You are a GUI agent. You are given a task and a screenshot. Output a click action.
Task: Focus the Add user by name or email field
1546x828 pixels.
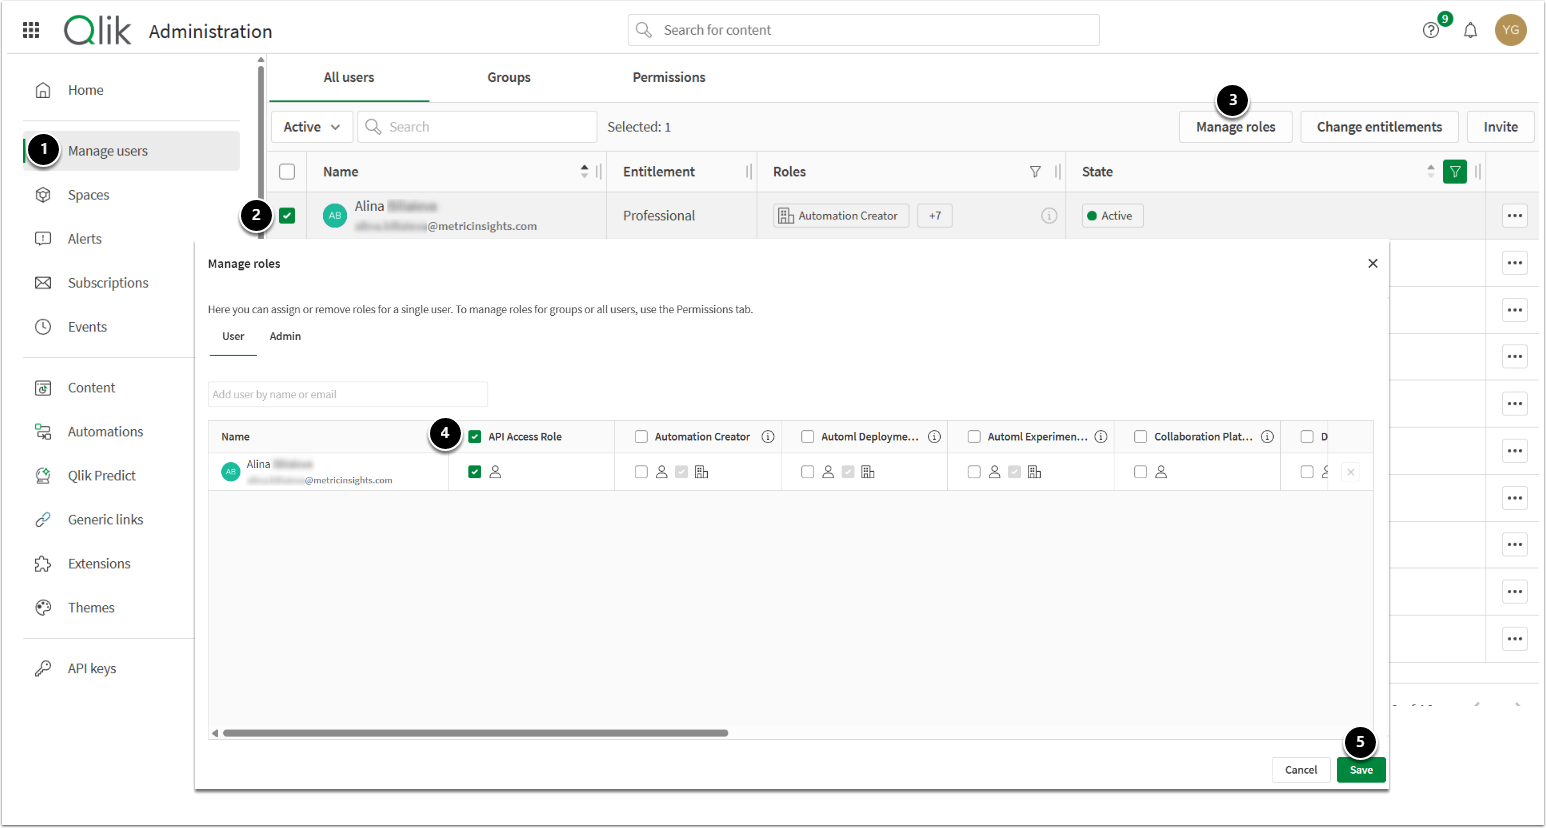[348, 394]
